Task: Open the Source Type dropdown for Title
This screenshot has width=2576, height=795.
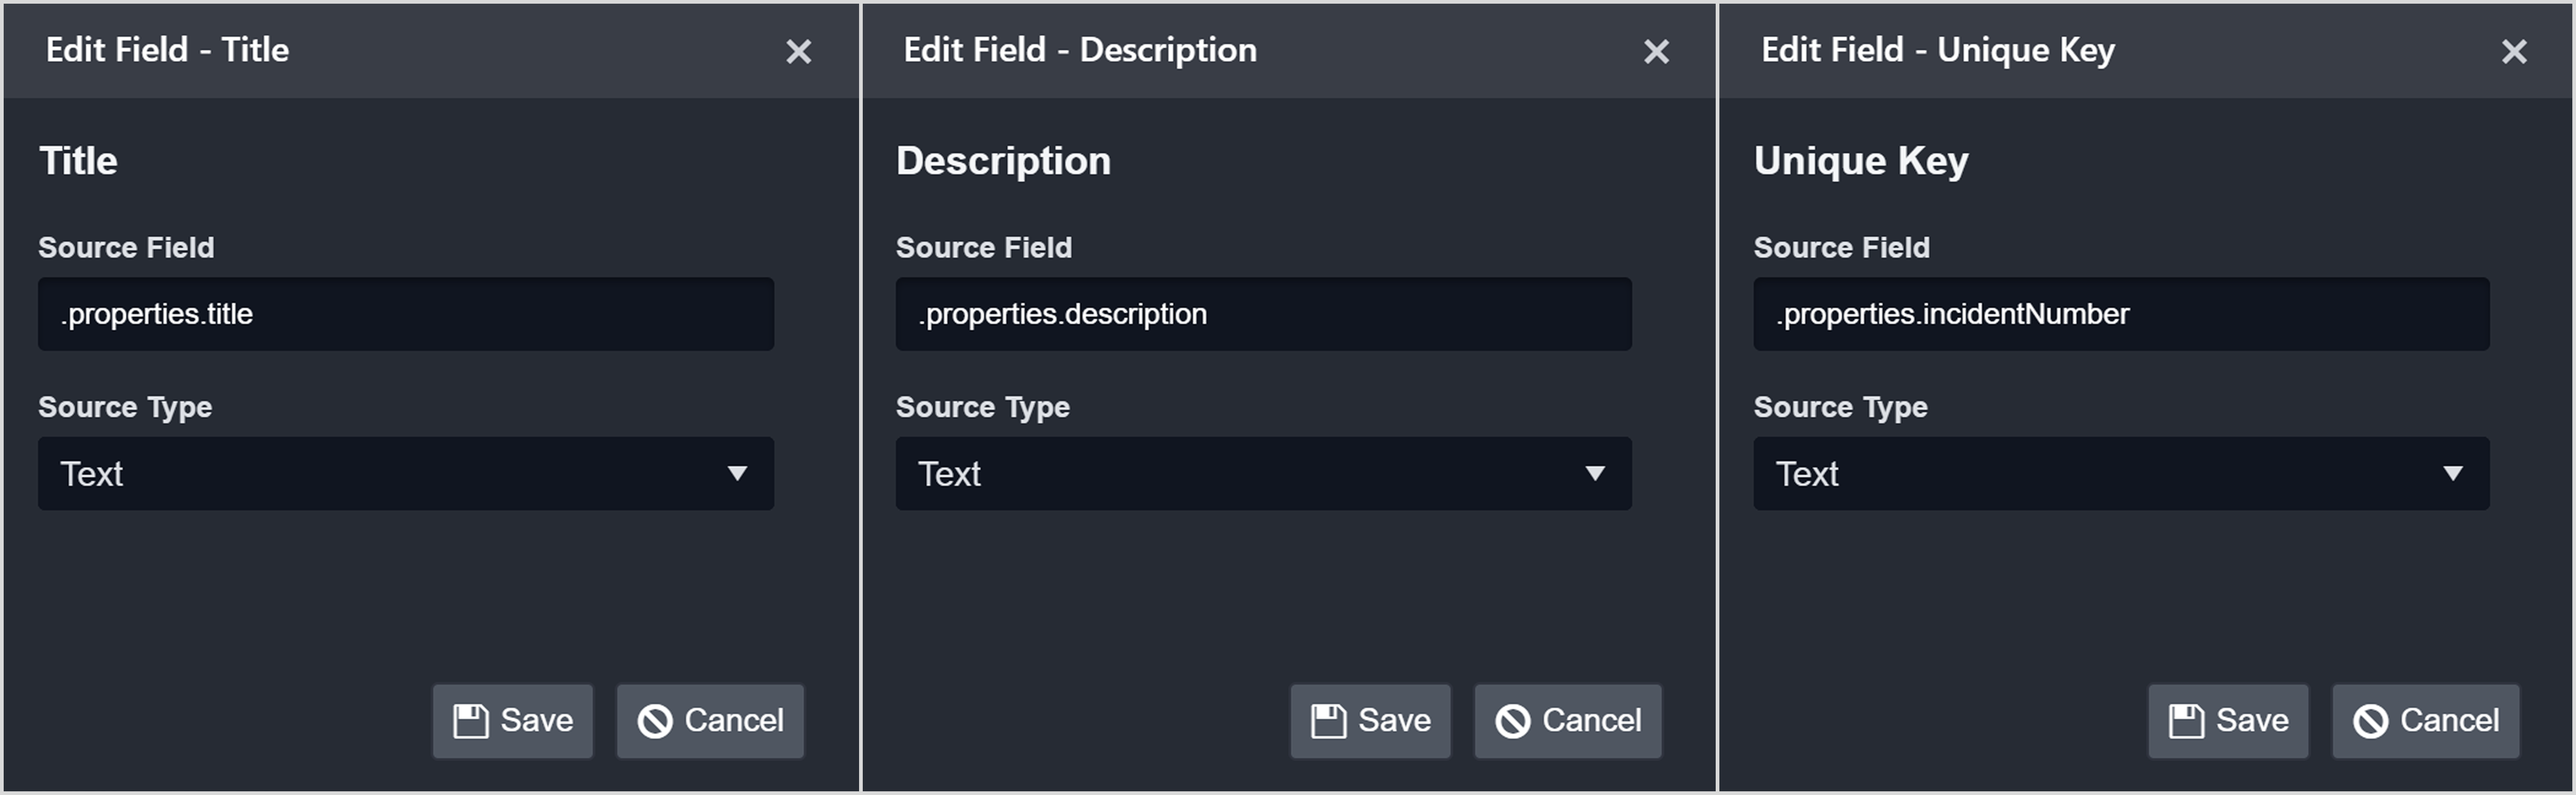Action: (x=406, y=474)
